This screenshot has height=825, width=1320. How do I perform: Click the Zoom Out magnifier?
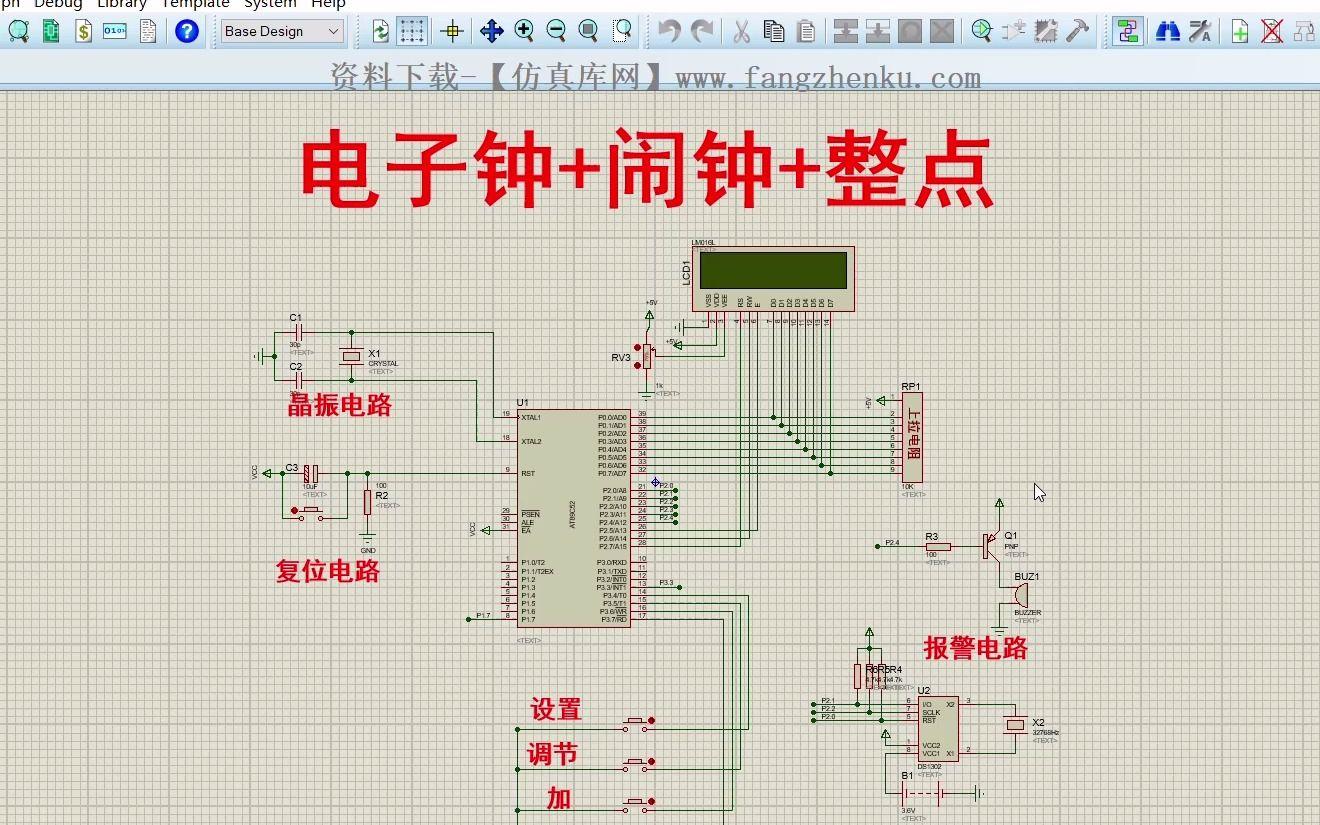pyautogui.click(x=556, y=31)
